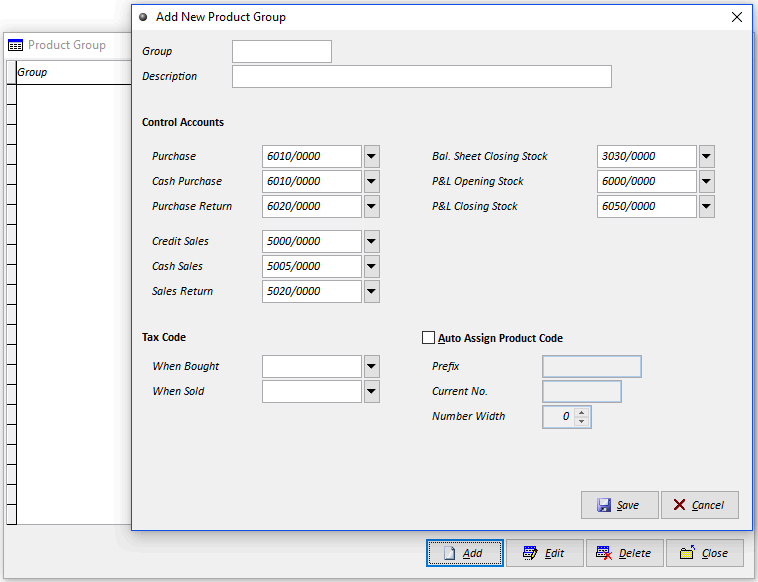The height and width of the screenshot is (582, 758).
Task: Close the Add New Product Group dialog with X
Action: (737, 17)
